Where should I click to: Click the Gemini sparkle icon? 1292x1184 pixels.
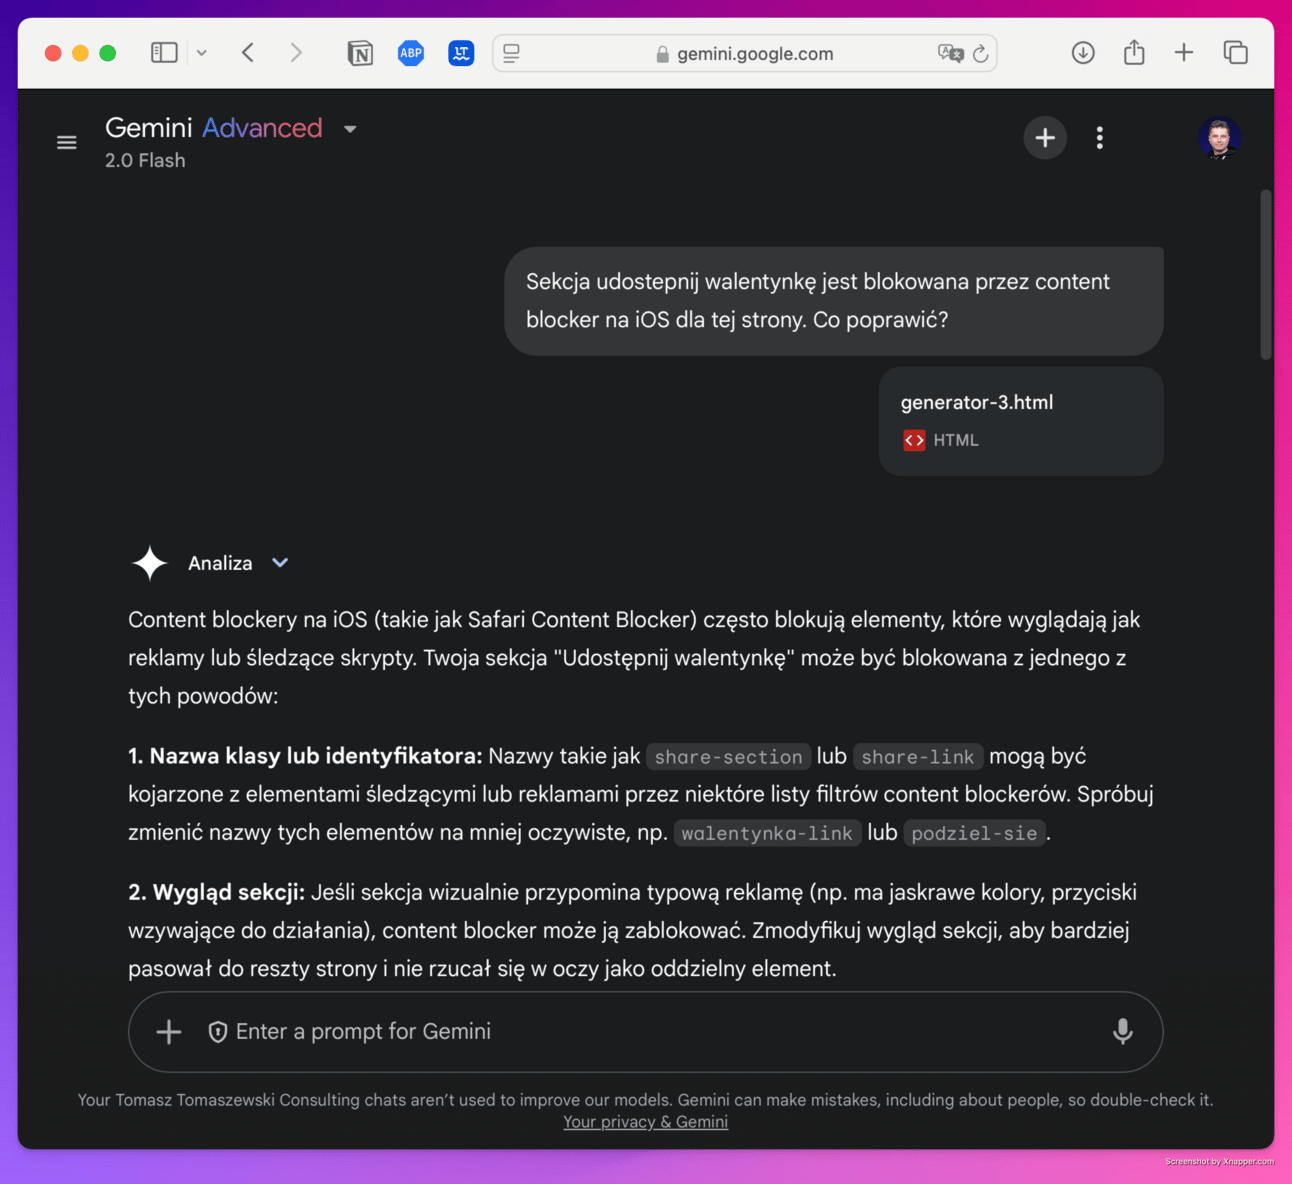point(150,563)
